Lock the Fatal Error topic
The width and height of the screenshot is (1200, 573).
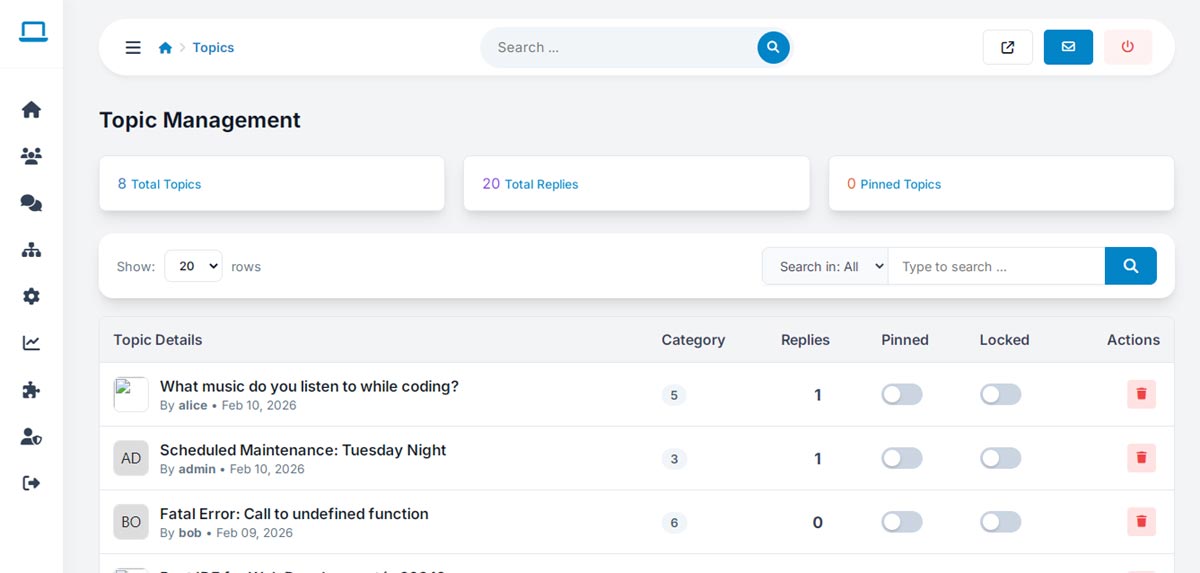[x=1001, y=522]
